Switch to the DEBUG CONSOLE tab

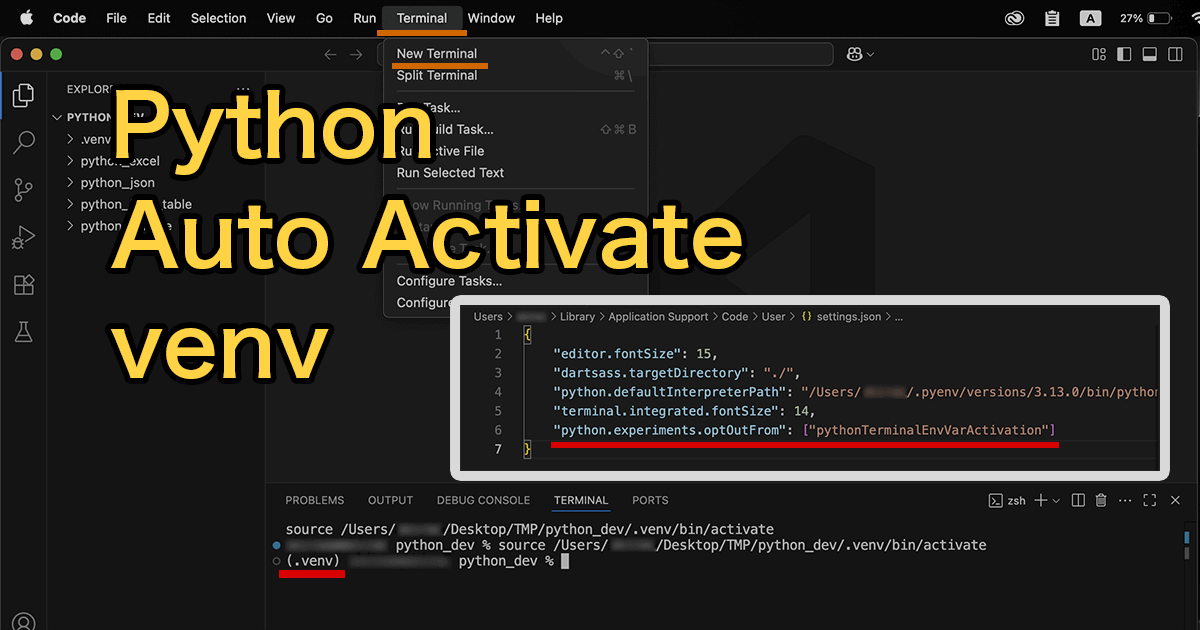(483, 500)
